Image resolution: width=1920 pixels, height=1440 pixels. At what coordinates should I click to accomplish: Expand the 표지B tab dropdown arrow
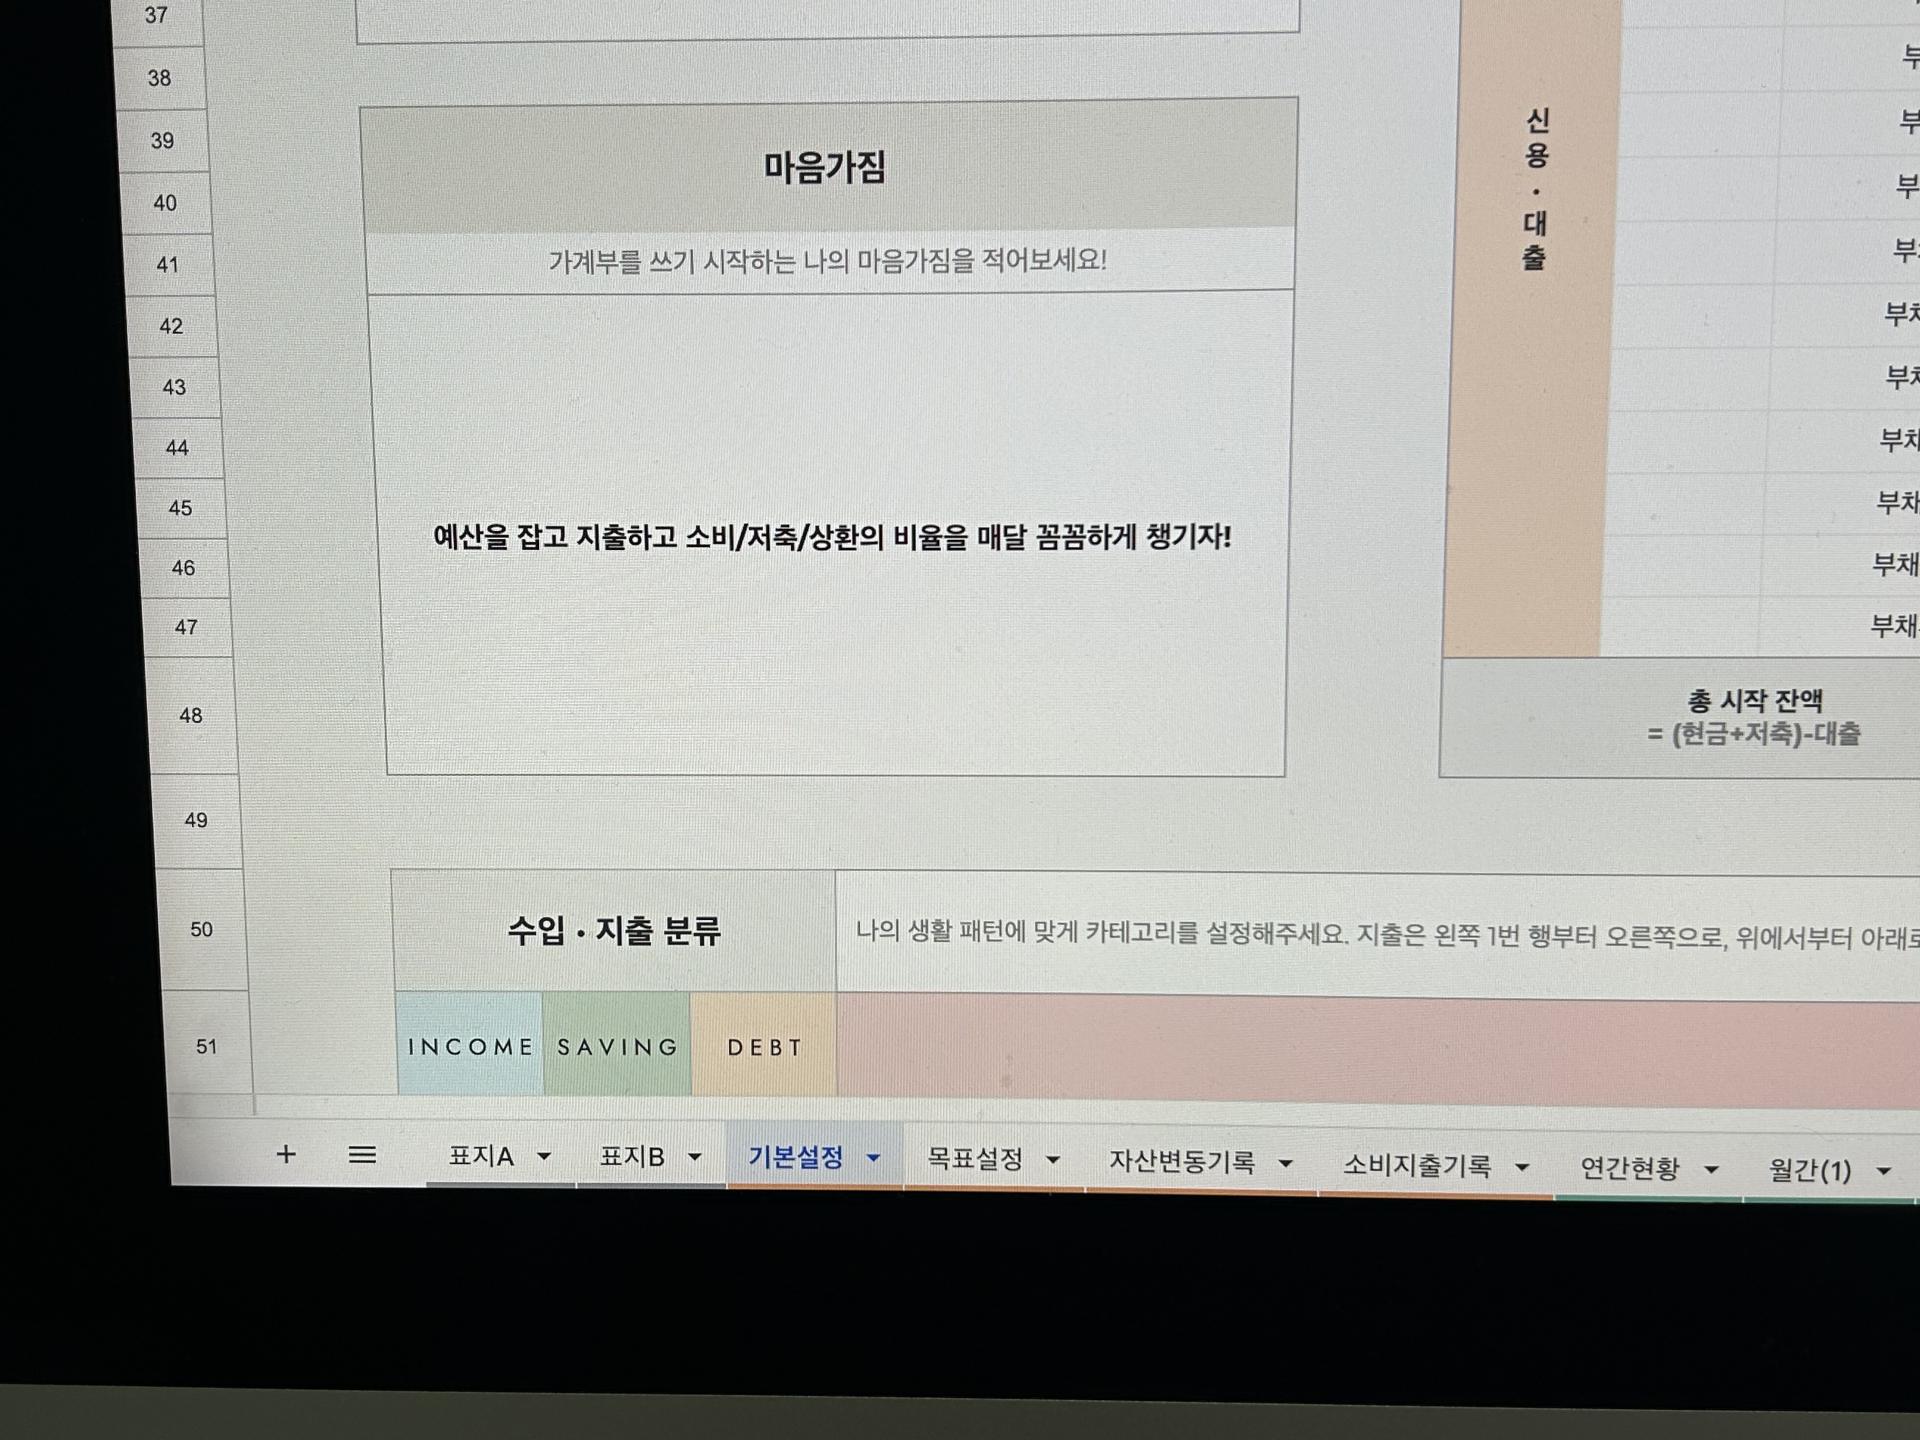tap(695, 1158)
